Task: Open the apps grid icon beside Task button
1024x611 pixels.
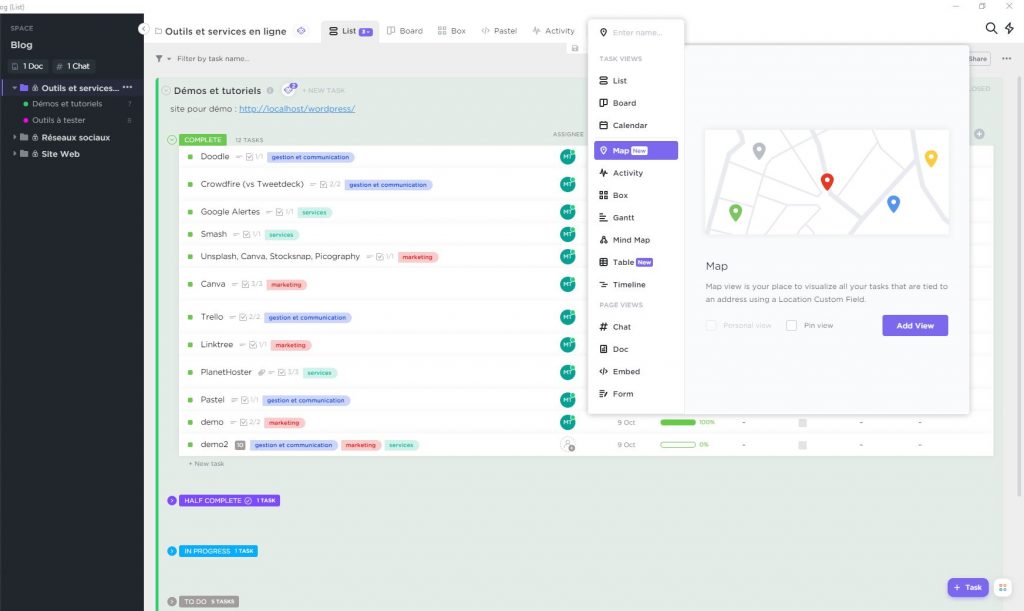Action: click(x=1002, y=588)
